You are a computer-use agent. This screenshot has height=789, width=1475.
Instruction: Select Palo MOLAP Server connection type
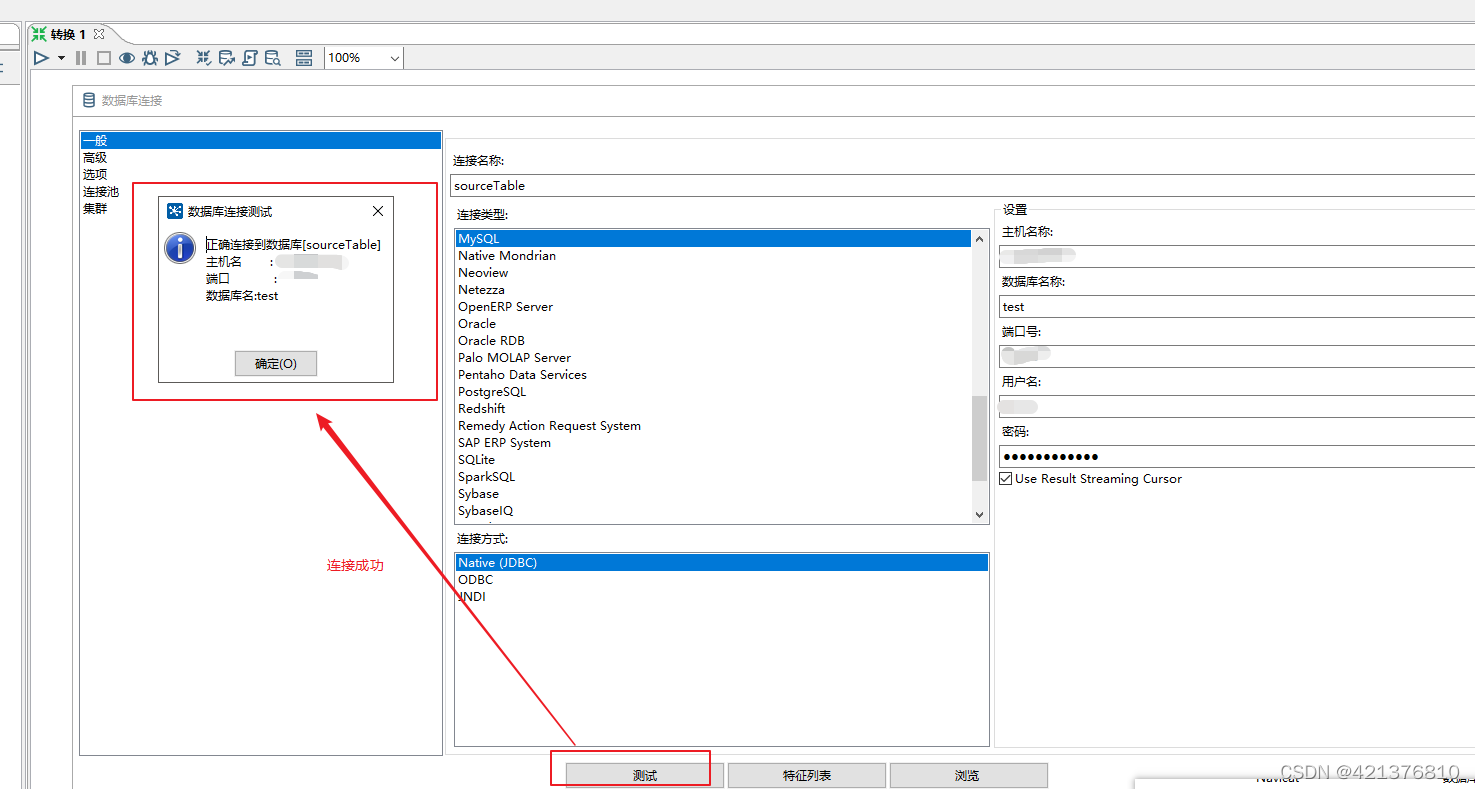tap(515, 357)
